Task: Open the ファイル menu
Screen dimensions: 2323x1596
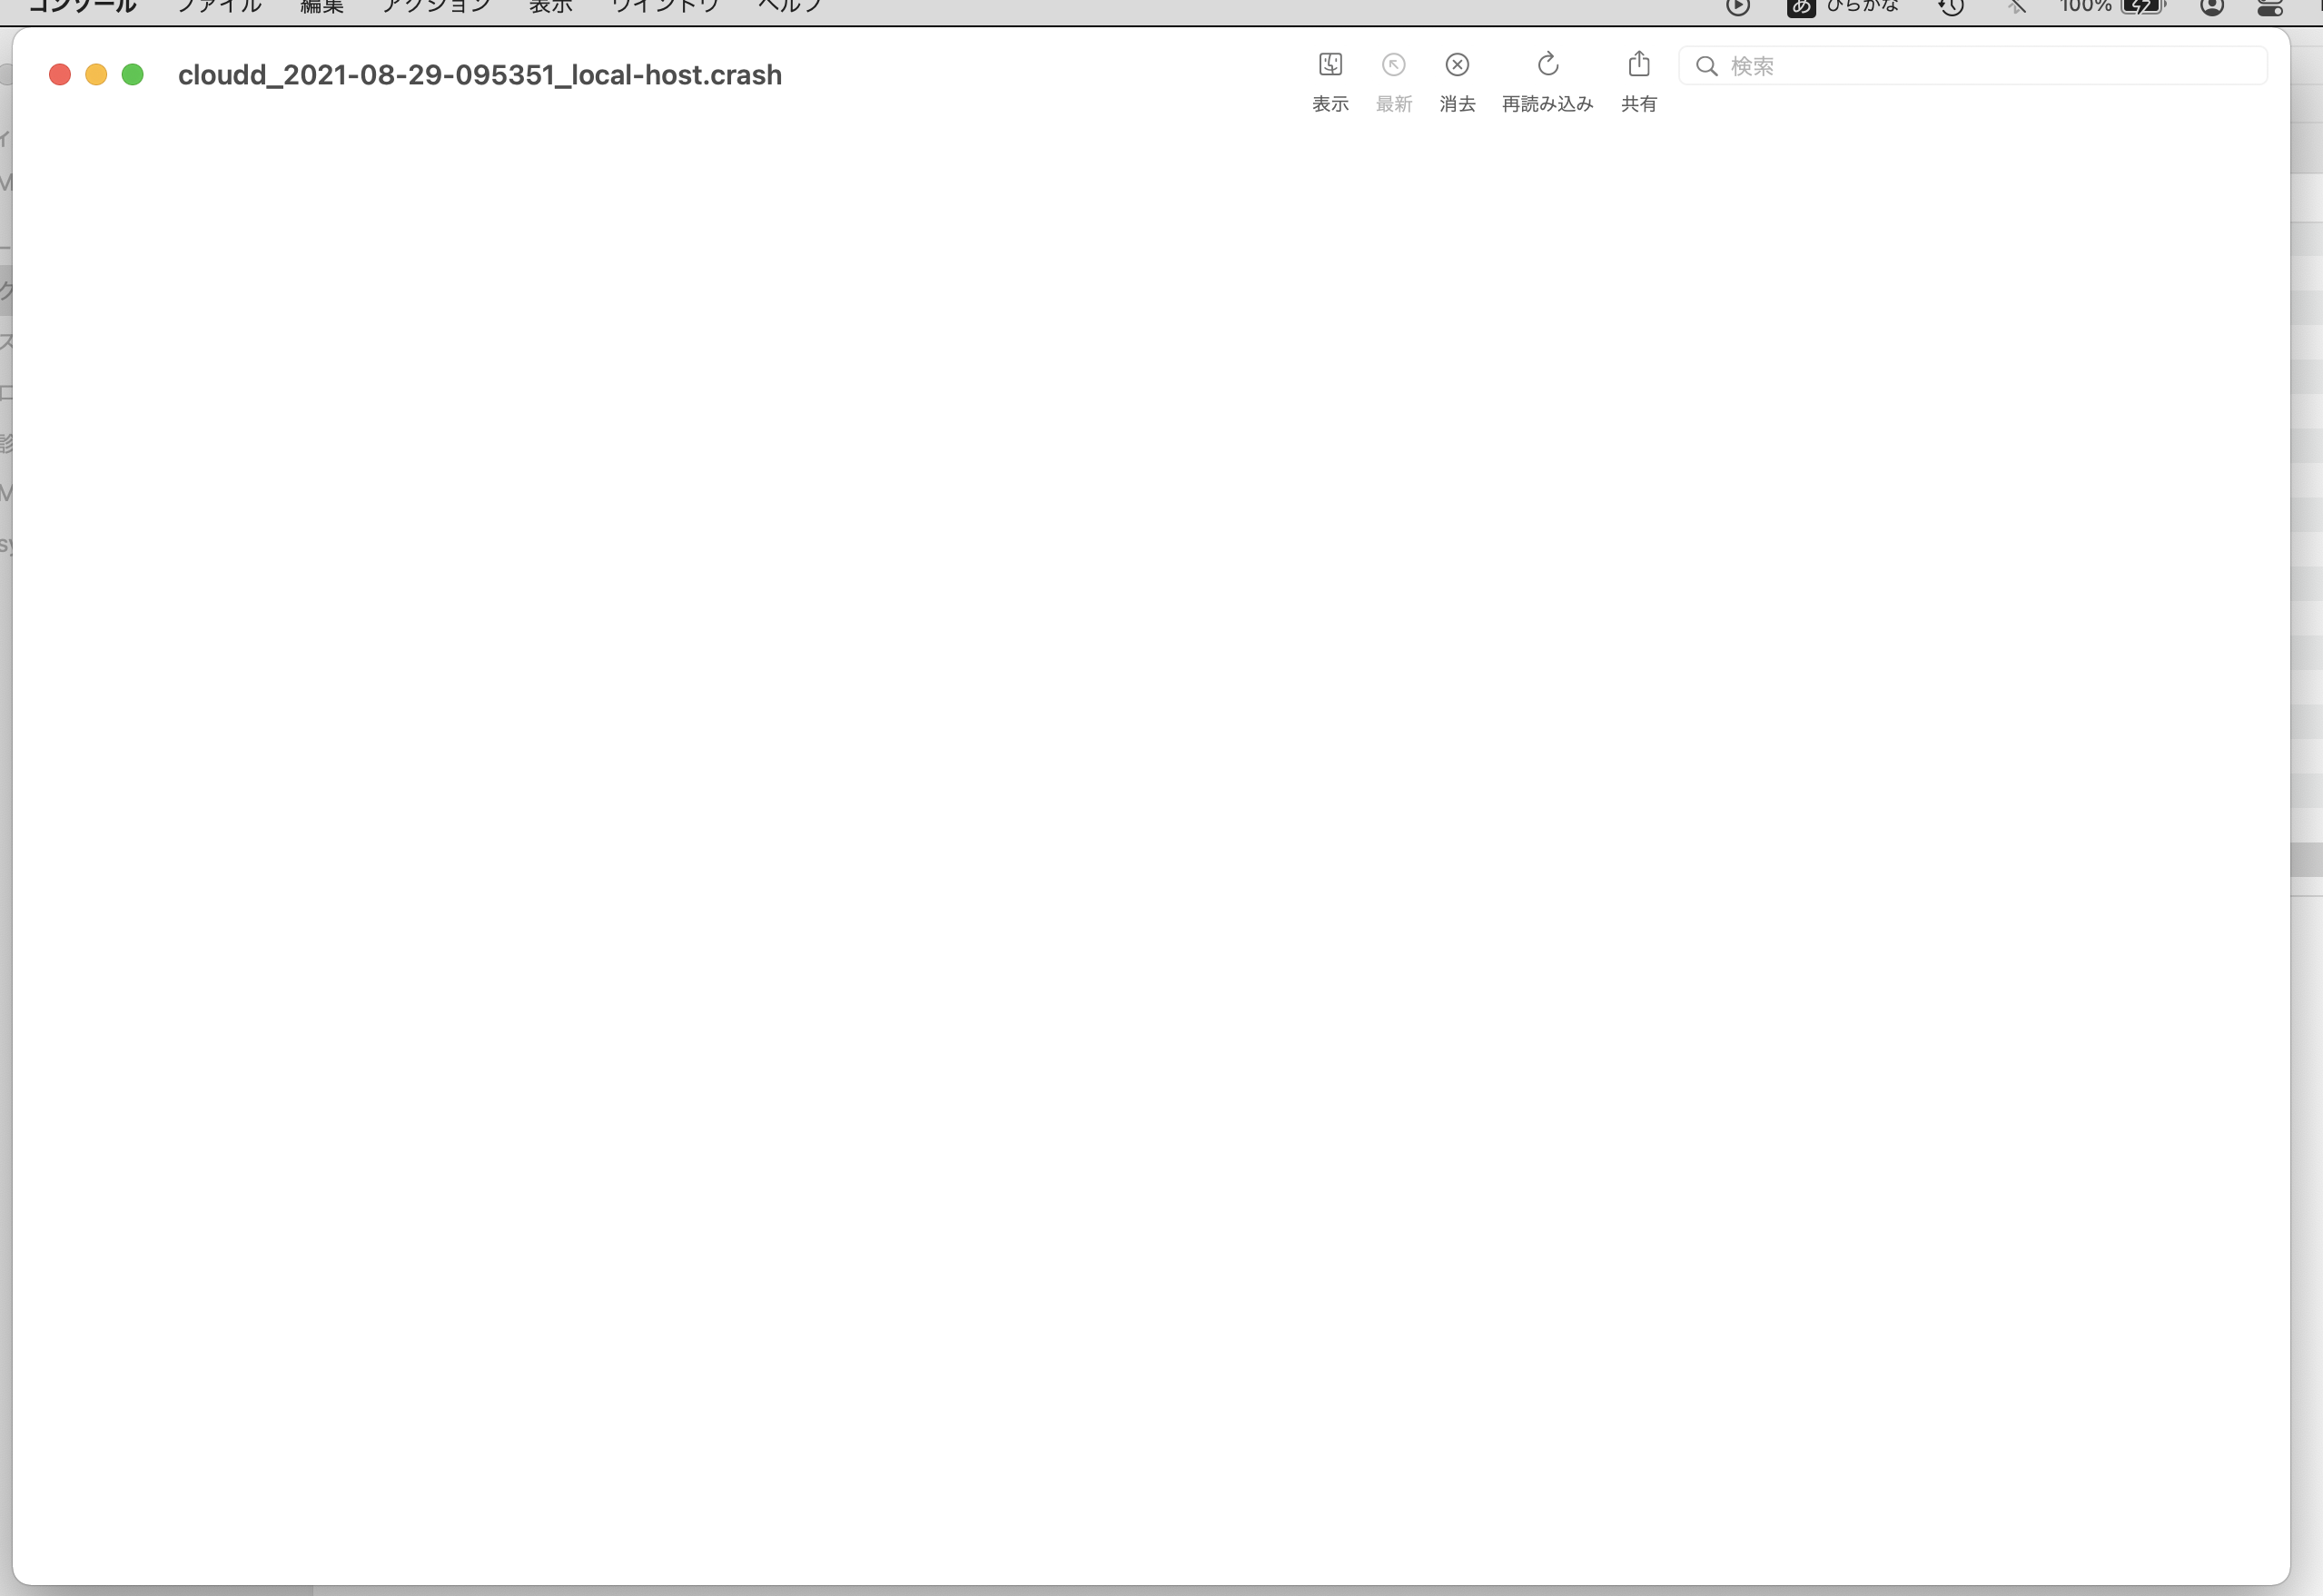Action: click(219, 7)
